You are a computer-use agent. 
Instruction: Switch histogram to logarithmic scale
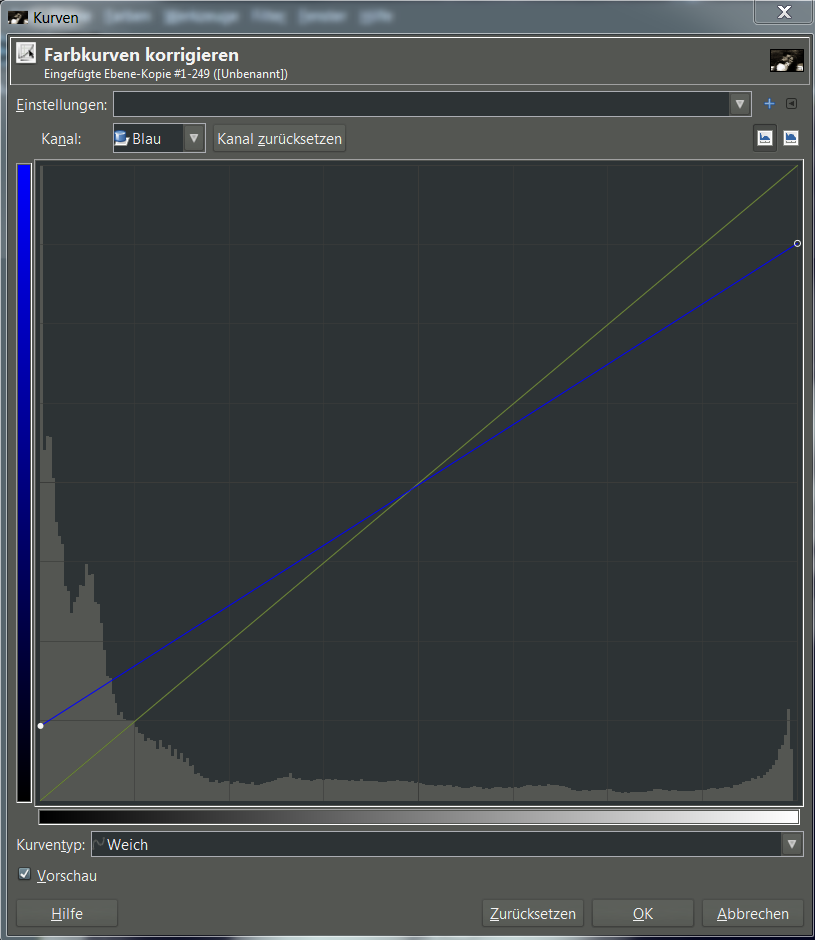tap(790, 138)
